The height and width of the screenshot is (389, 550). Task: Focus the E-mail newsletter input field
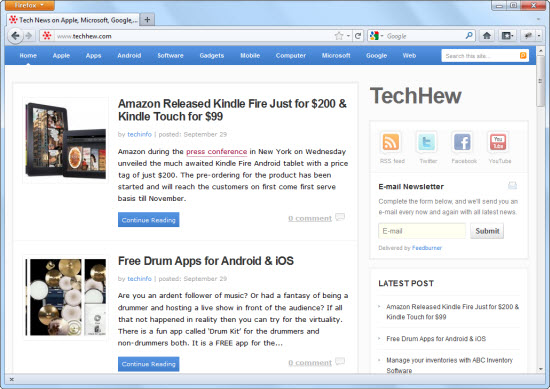422,231
